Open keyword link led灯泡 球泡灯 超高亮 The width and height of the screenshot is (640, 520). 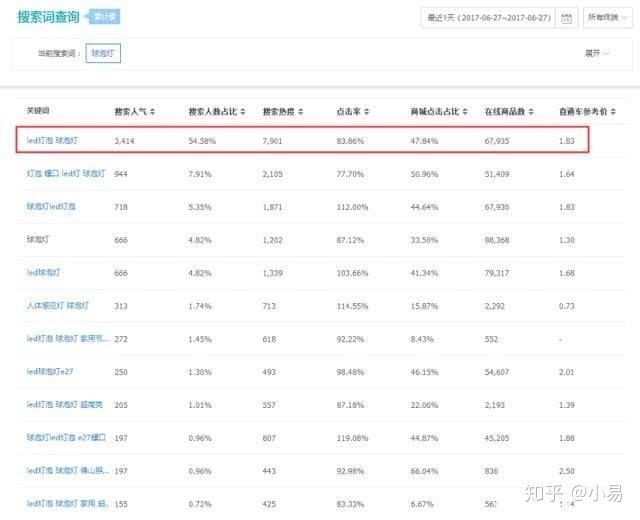pyautogui.click(x=66, y=404)
